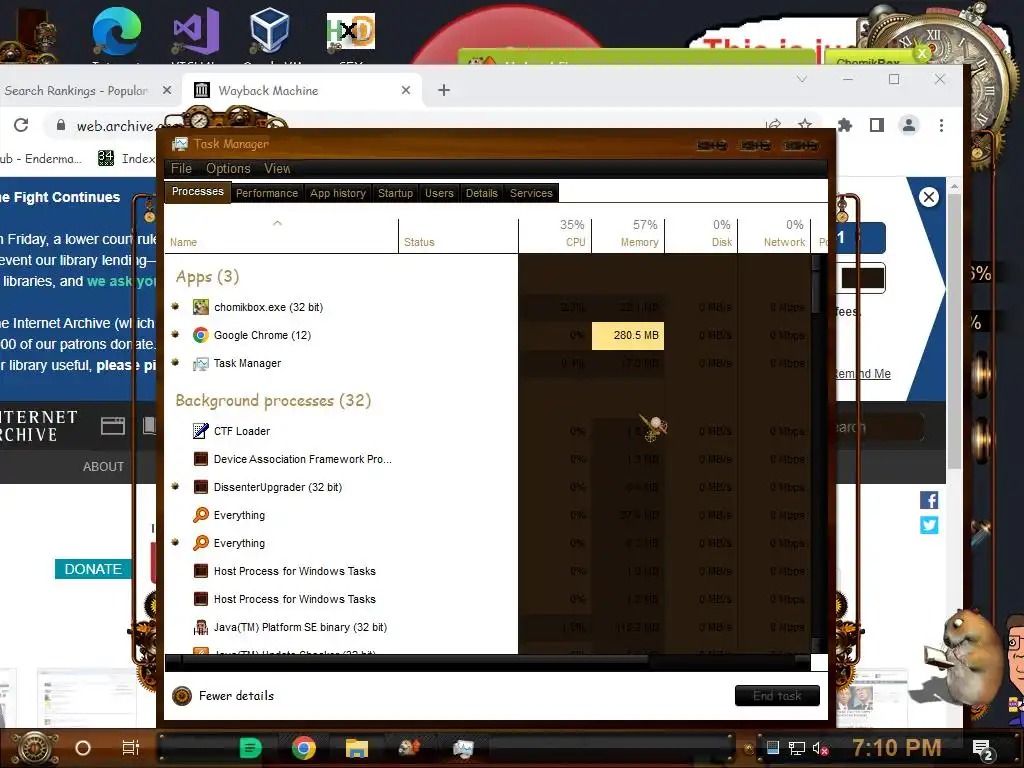
Task: Click the Device Association Framework process icon
Action: coord(200,459)
